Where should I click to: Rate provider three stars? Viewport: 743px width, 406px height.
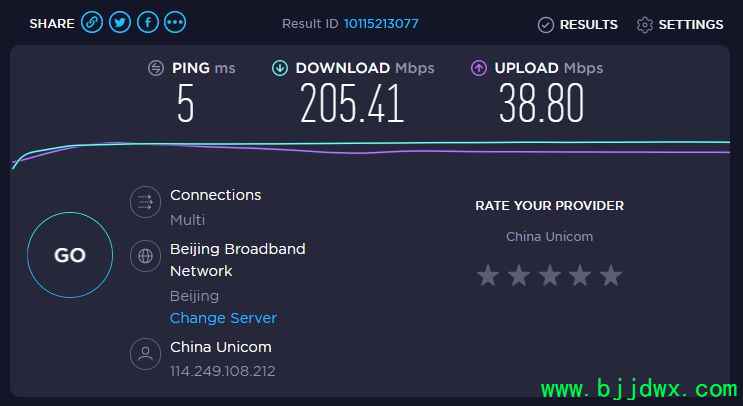tap(550, 275)
